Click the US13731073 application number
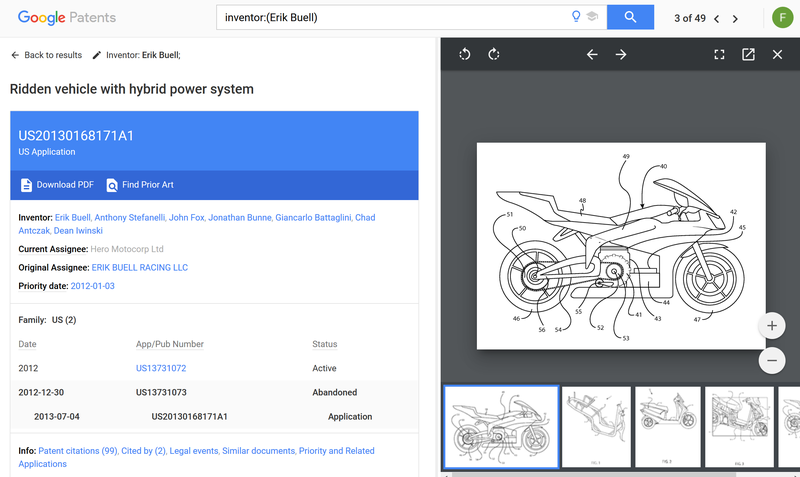The width and height of the screenshot is (800, 477). (161, 392)
